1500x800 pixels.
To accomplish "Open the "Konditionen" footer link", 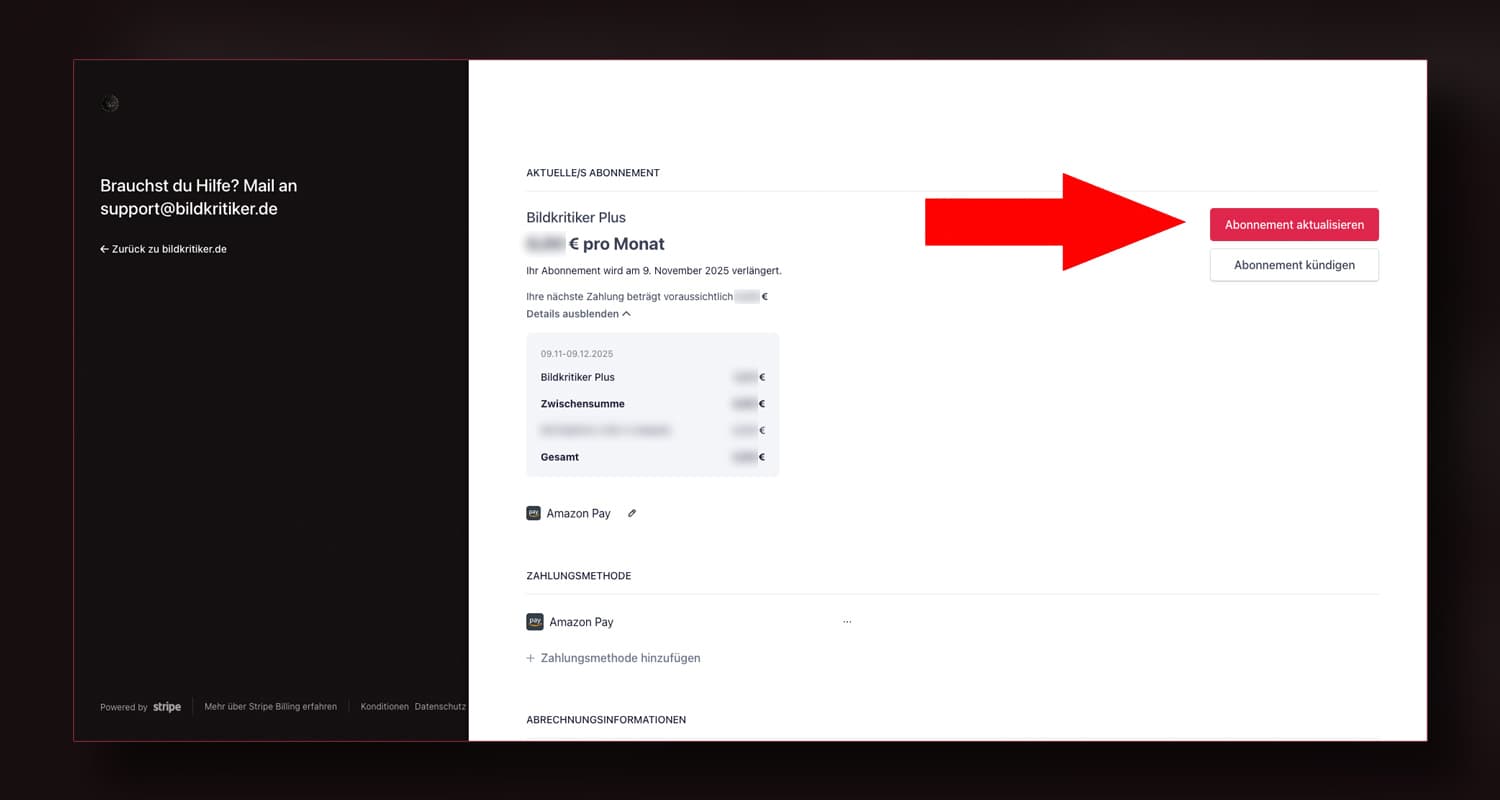I will pos(384,707).
